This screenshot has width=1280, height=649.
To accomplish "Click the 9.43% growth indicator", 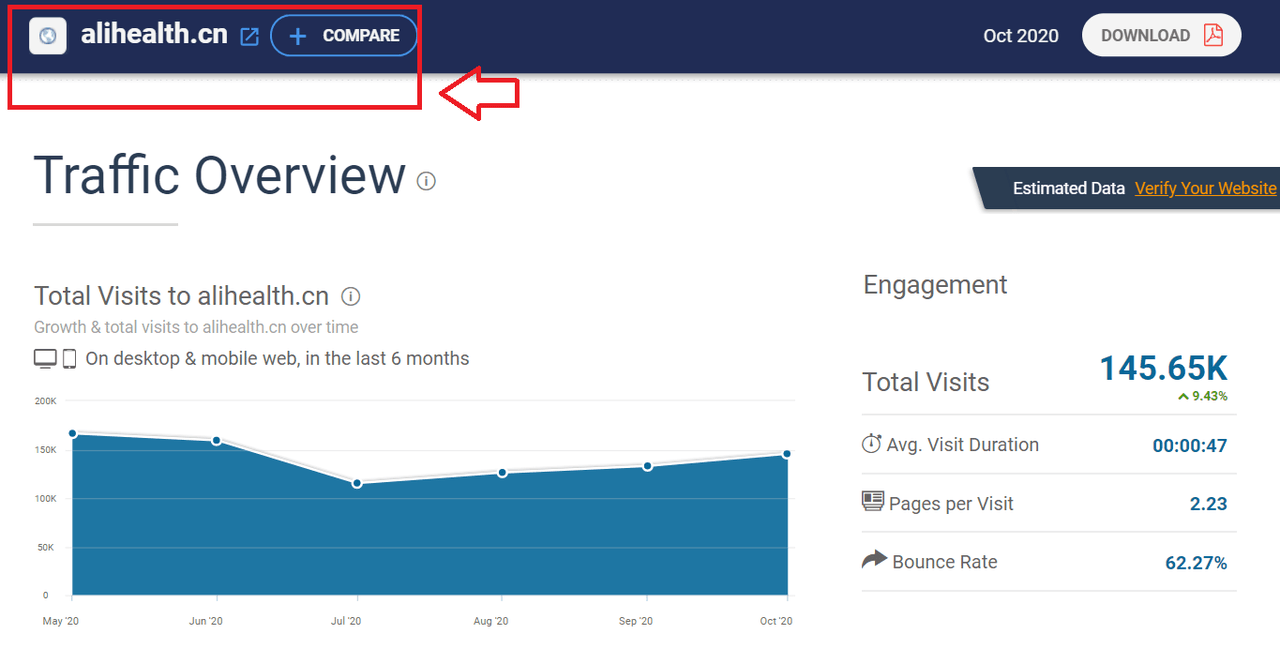I will tap(1203, 396).
